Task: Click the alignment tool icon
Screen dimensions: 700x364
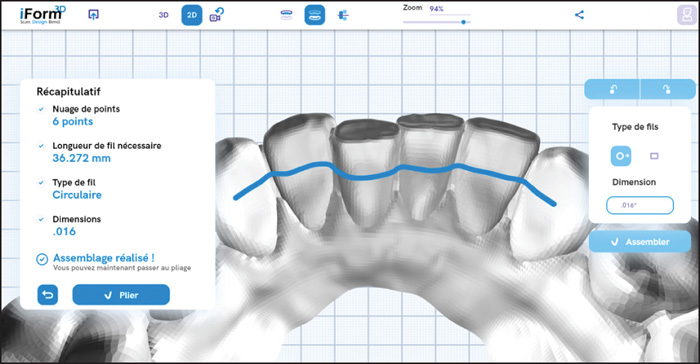Action: click(x=343, y=15)
